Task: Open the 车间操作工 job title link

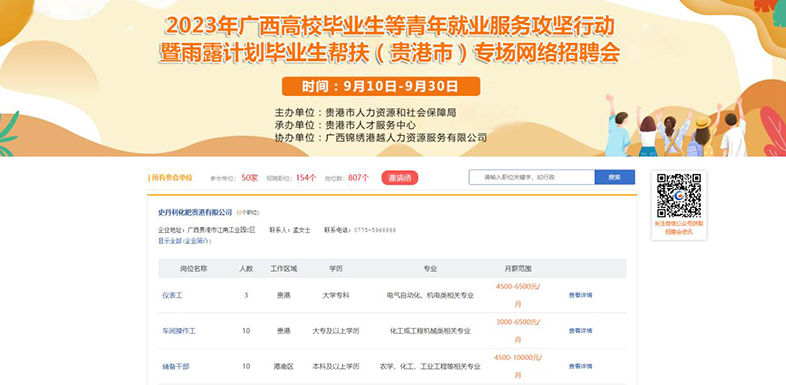Action: click(x=179, y=331)
